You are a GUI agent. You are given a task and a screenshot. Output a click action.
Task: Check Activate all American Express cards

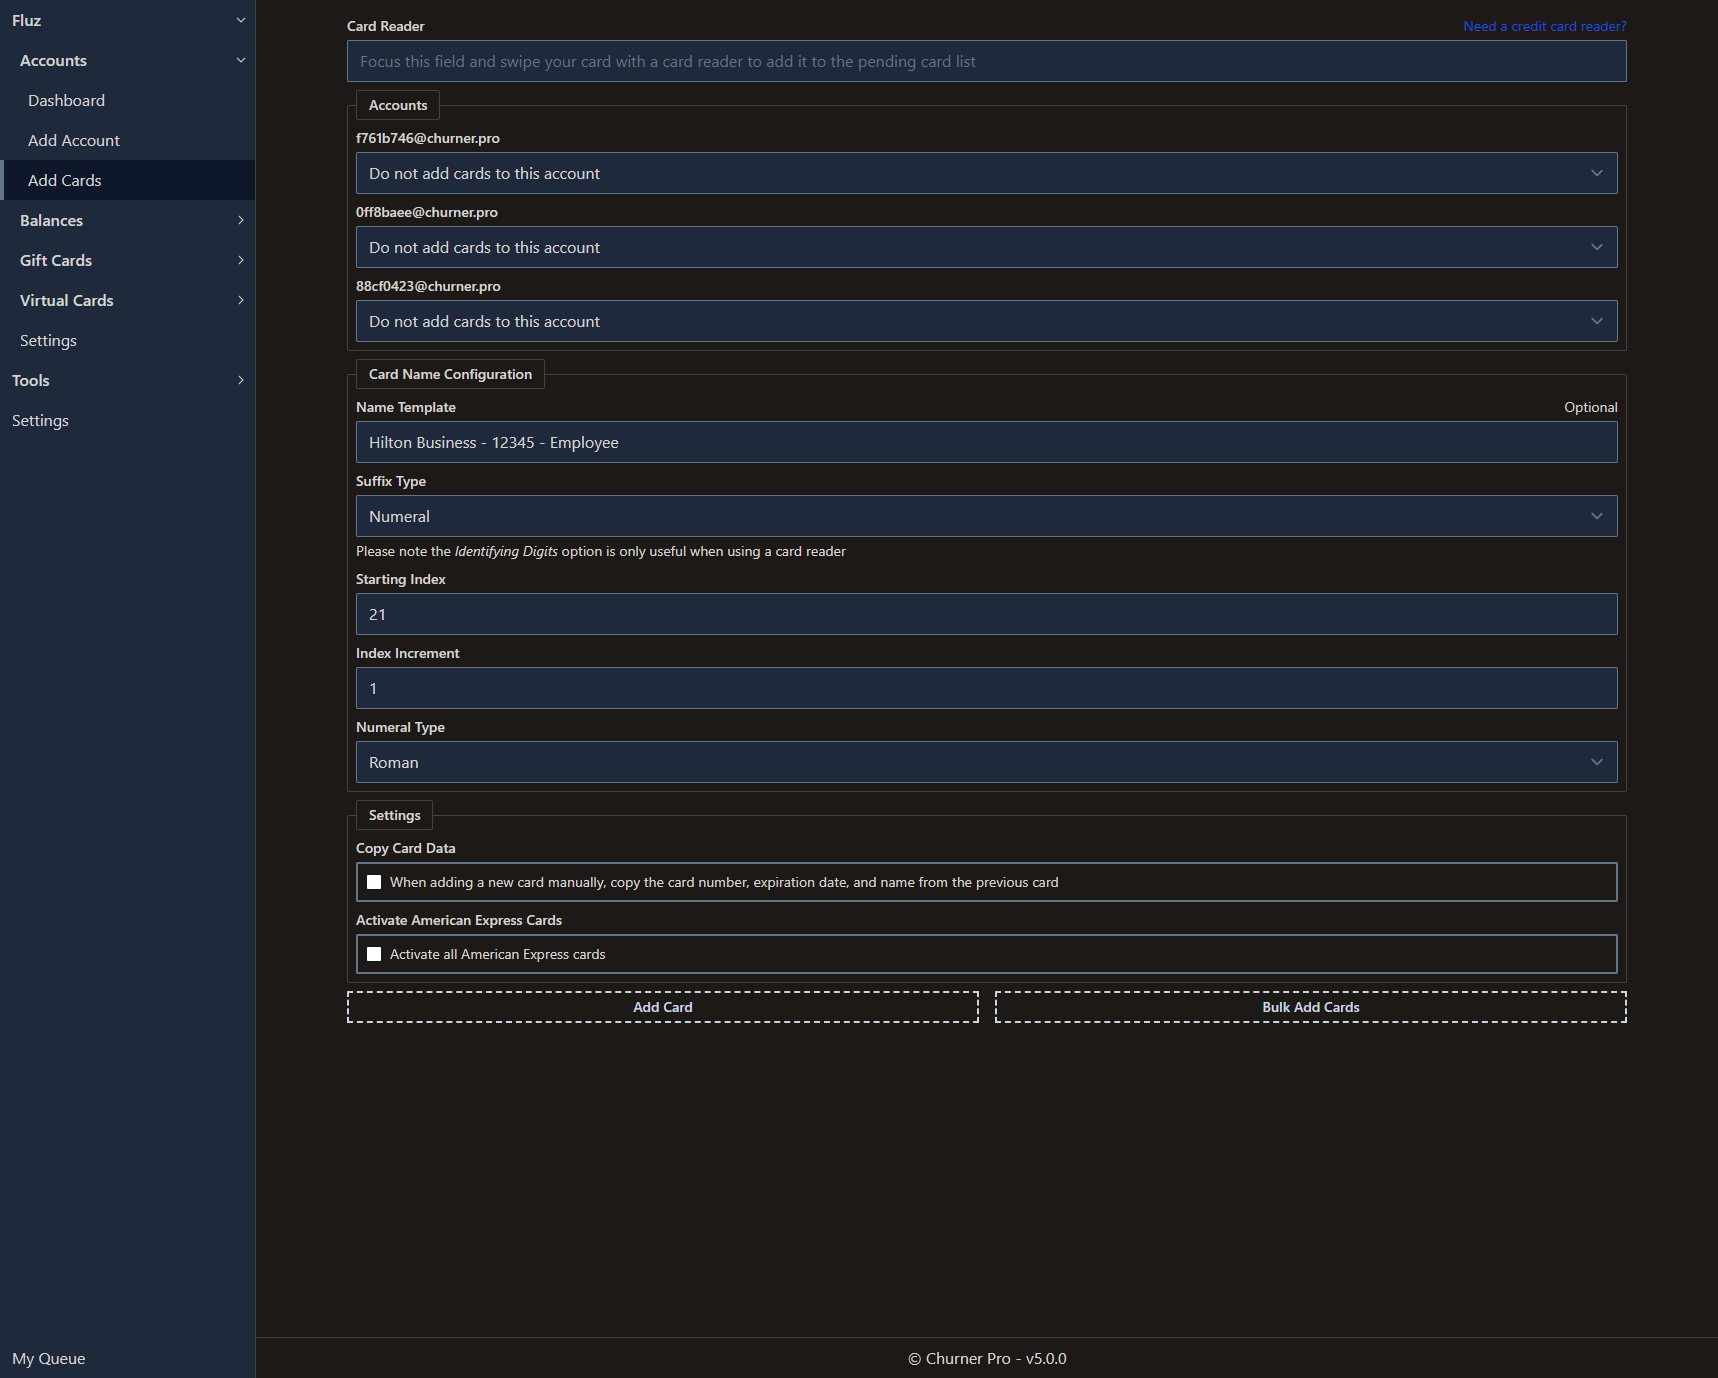pyautogui.click(x=374, y=954)
